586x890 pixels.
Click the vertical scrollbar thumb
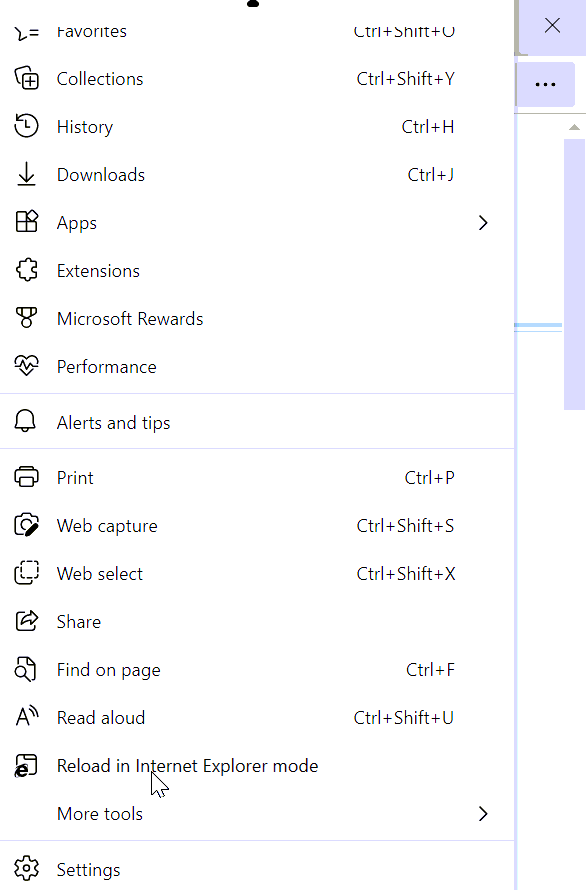(x=574, y=274)
